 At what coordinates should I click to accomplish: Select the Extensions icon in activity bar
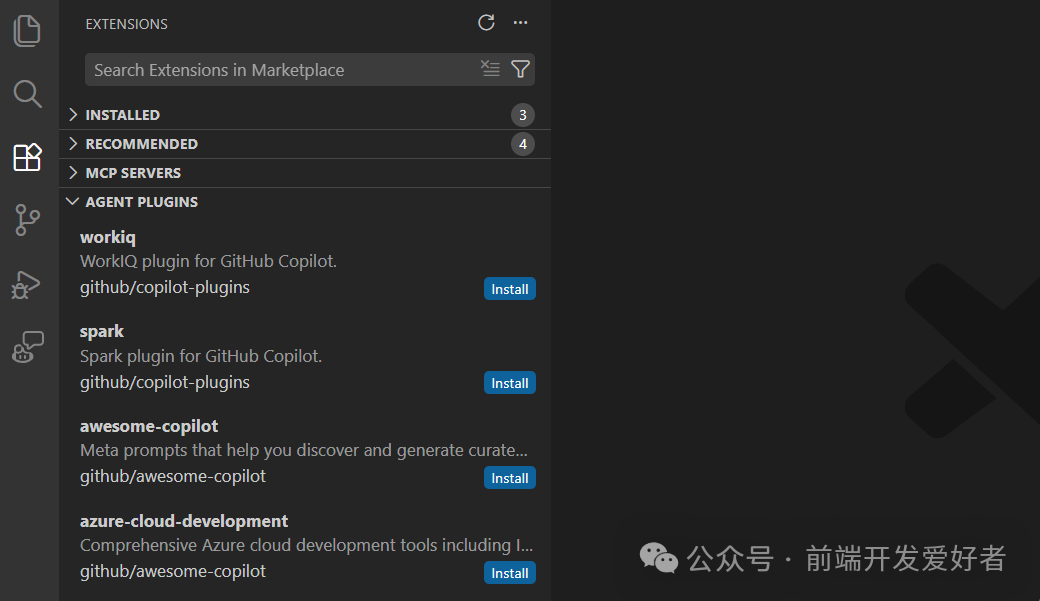(x=28, y=157)
